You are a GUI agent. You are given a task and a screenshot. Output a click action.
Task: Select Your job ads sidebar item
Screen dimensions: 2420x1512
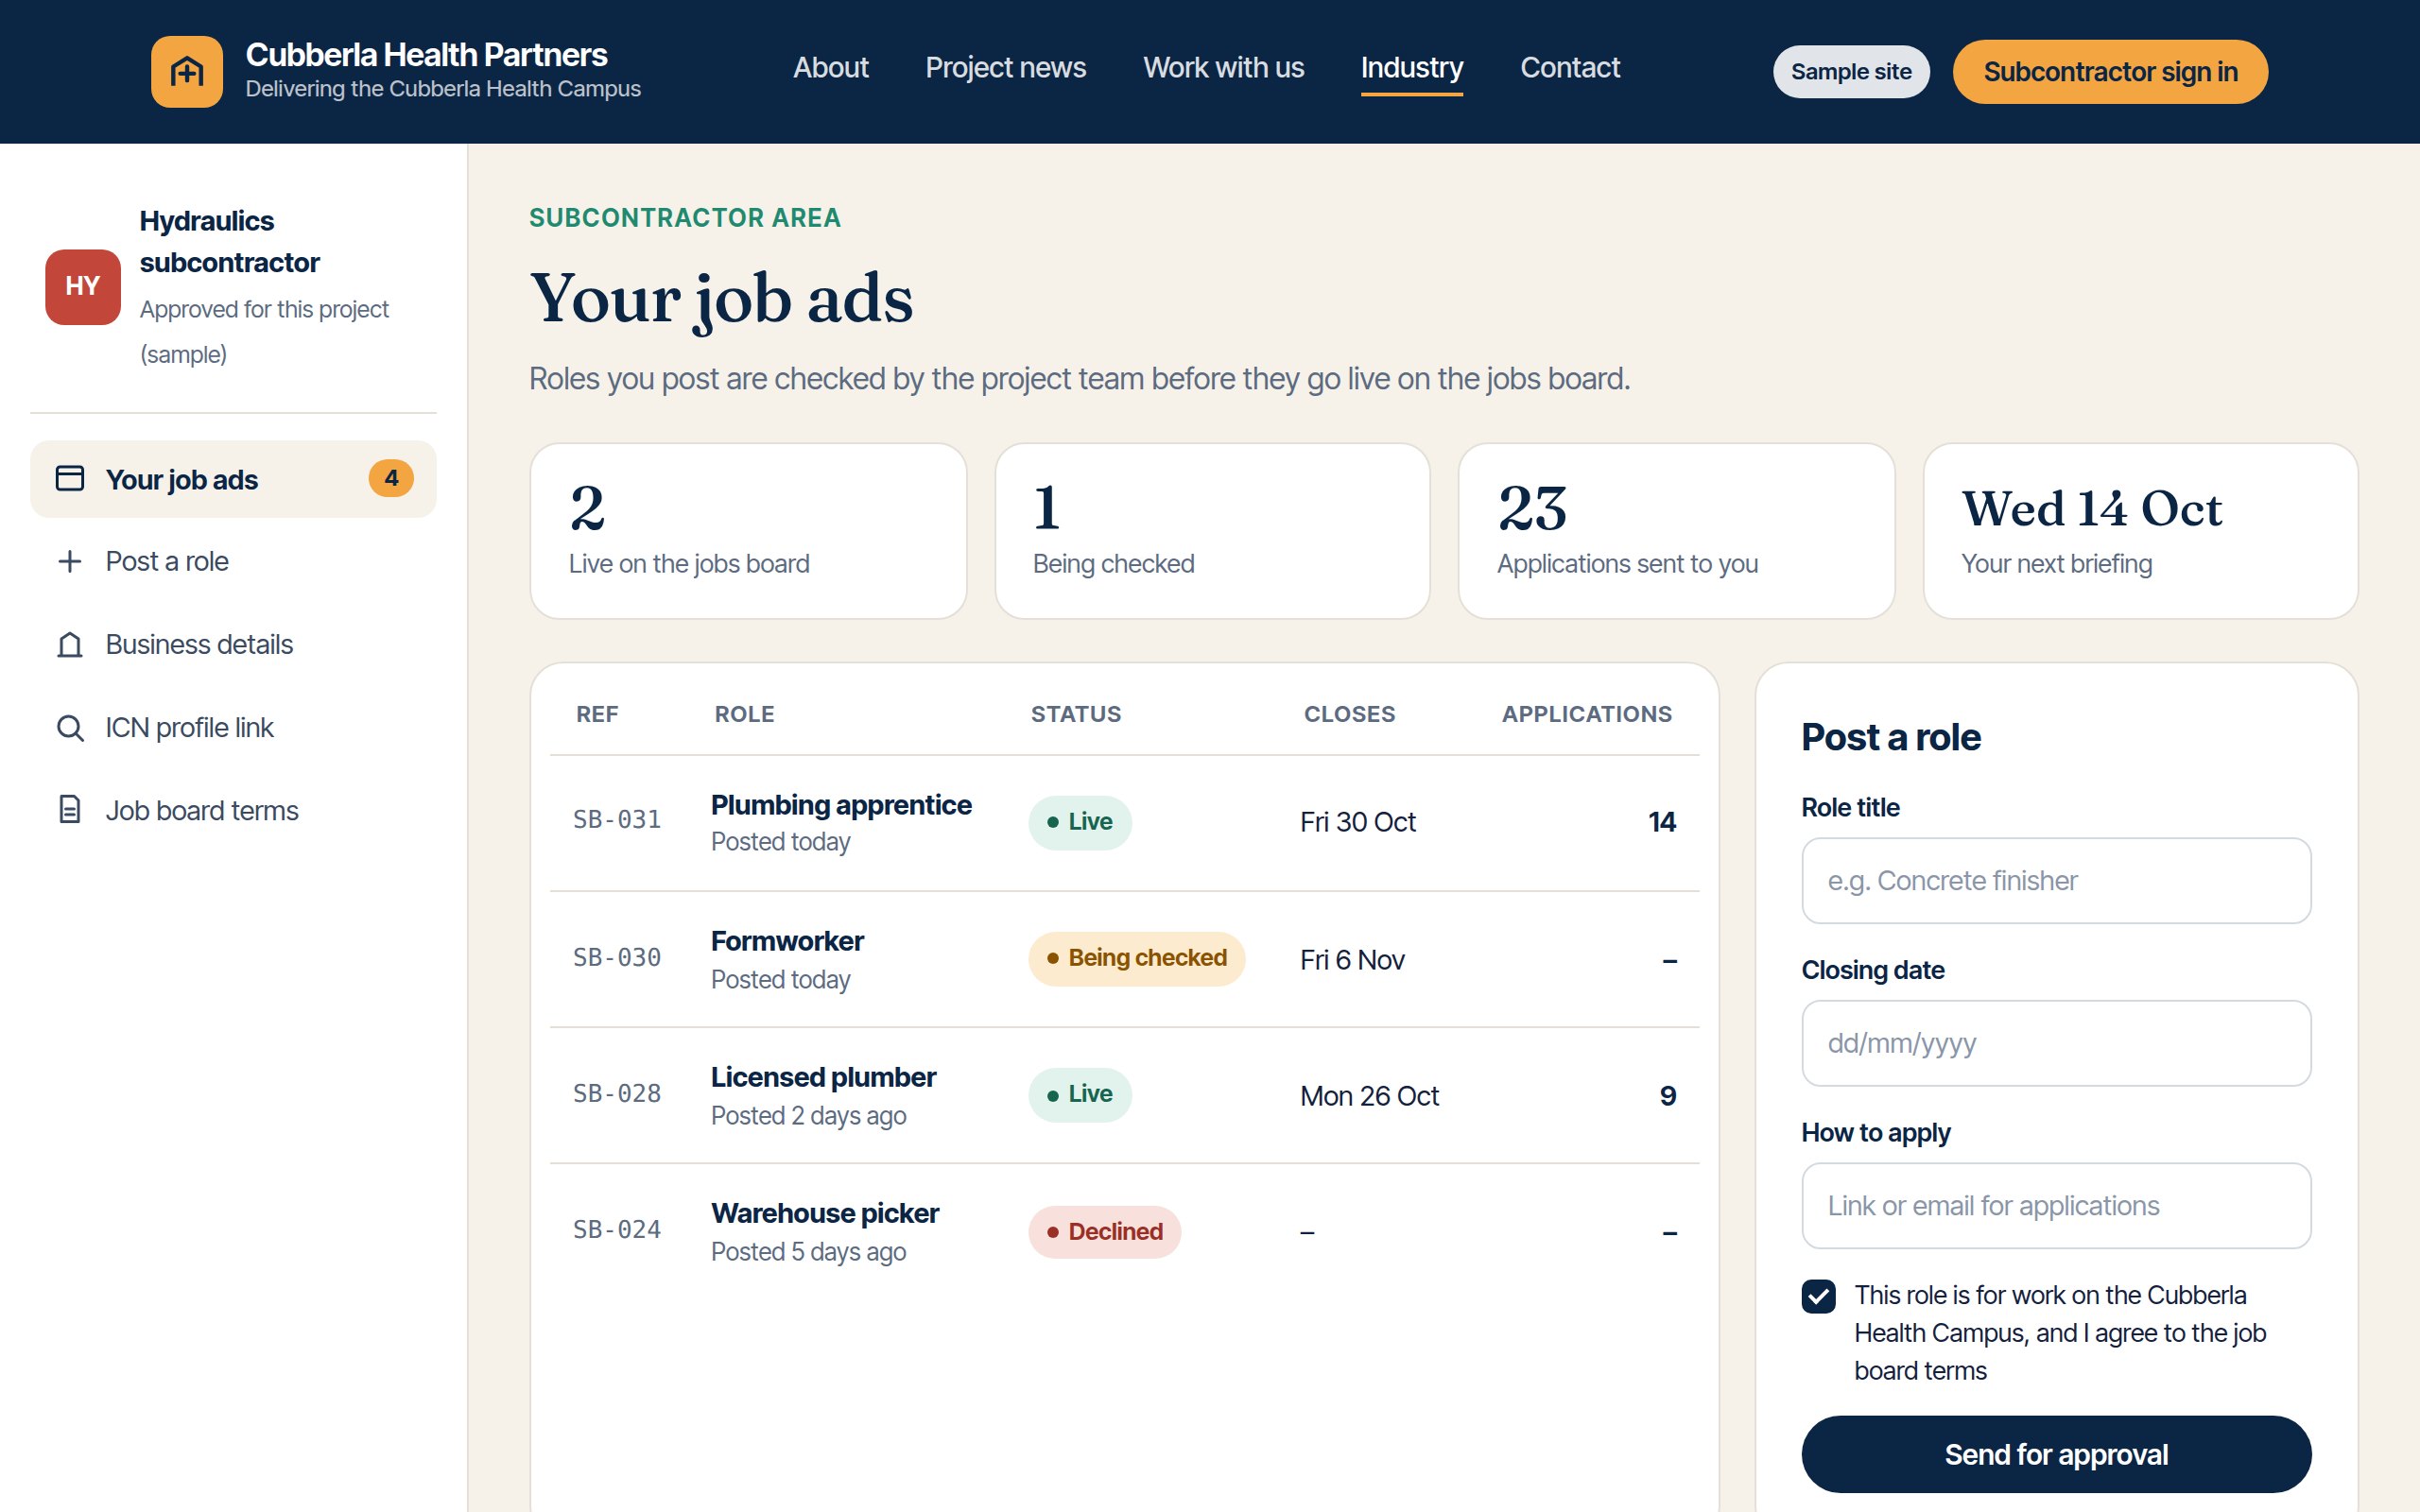tap(233, 479)
